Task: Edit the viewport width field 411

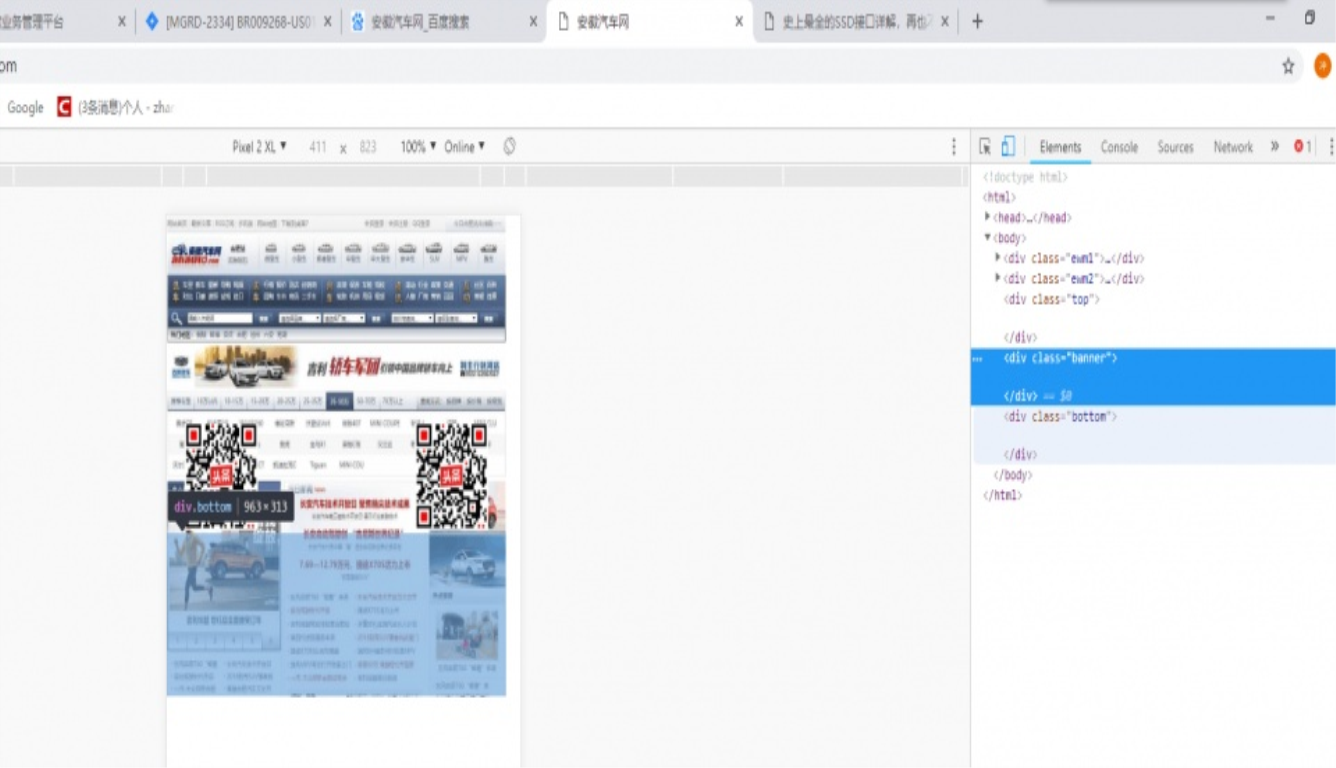Action: (x=318, y=147)
